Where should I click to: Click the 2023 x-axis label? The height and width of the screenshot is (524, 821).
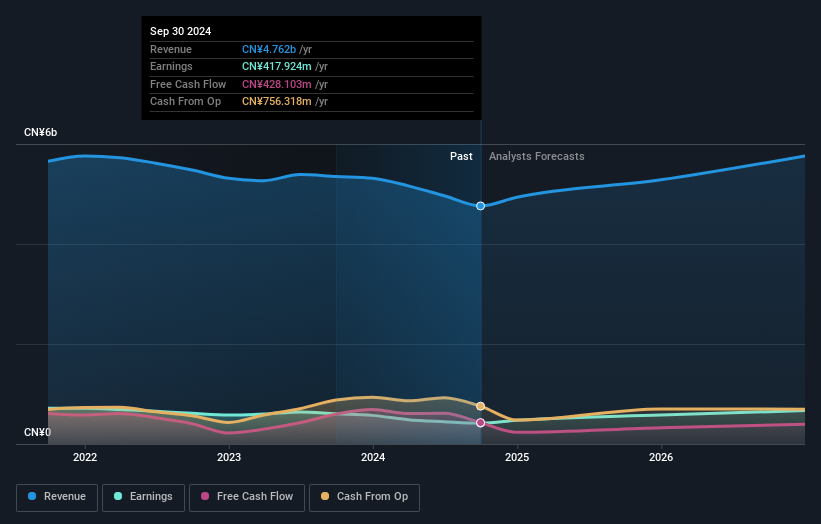click(229, 458)
